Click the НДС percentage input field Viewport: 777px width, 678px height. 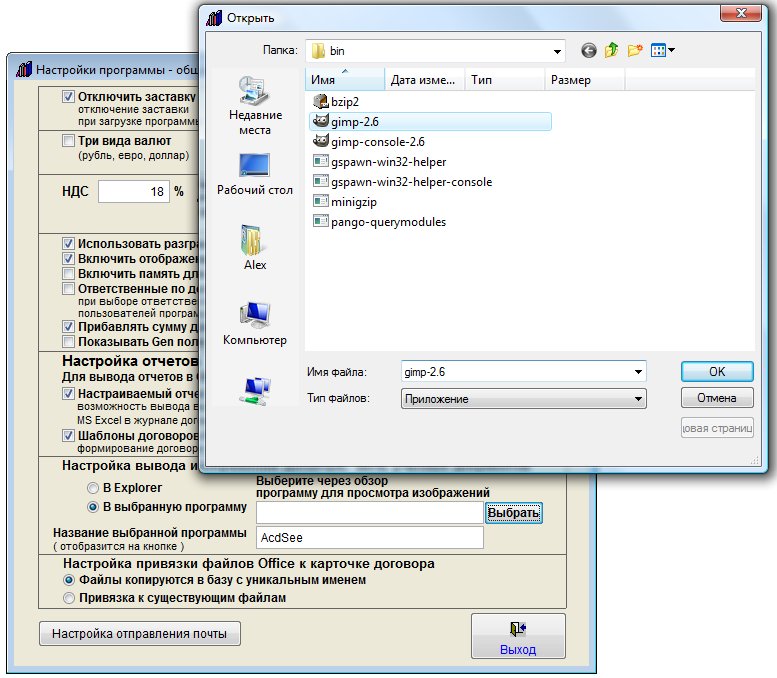pos(134,192)
